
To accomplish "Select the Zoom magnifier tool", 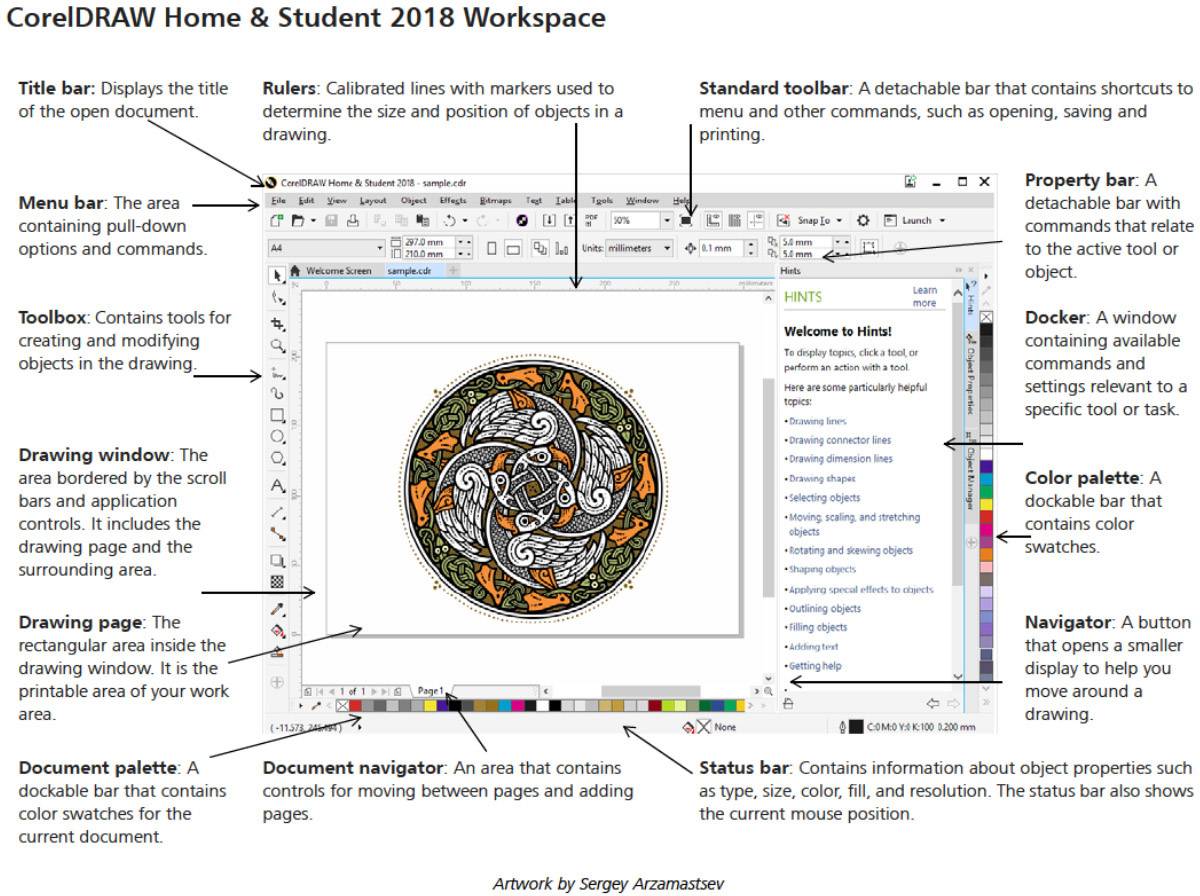I will point(278,347).
